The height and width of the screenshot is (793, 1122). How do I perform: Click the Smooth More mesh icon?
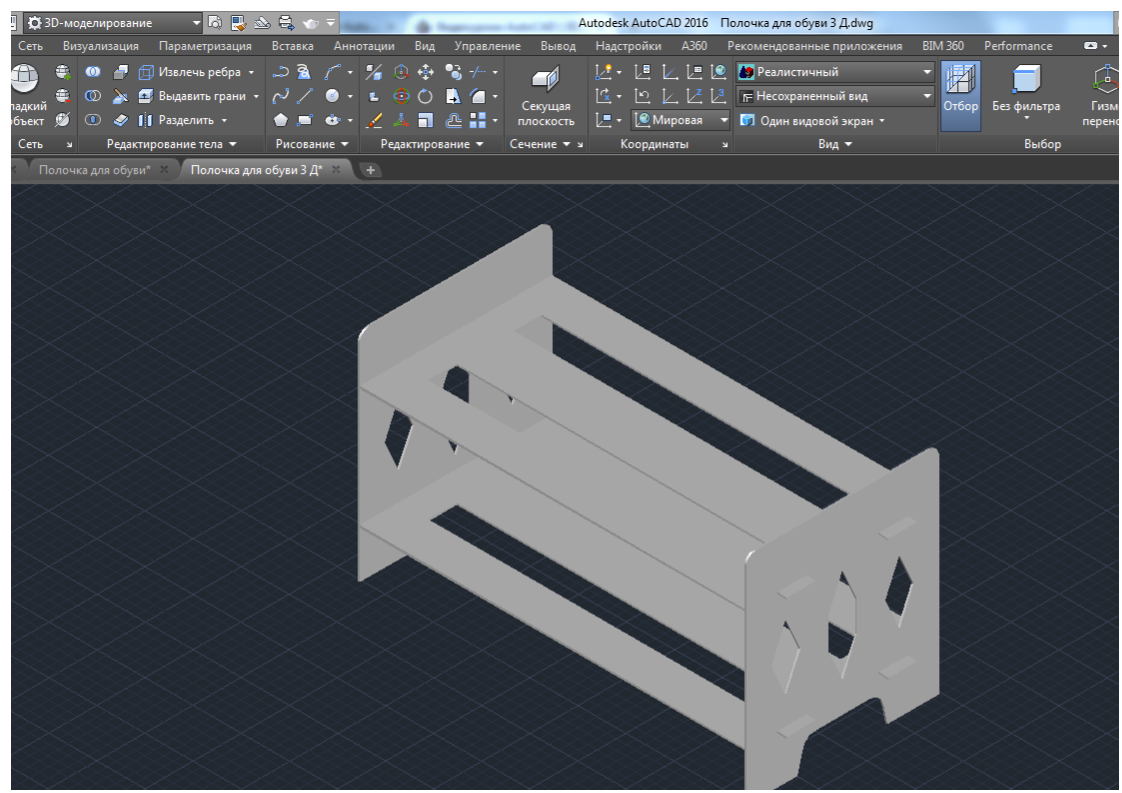tap(63, 72)
